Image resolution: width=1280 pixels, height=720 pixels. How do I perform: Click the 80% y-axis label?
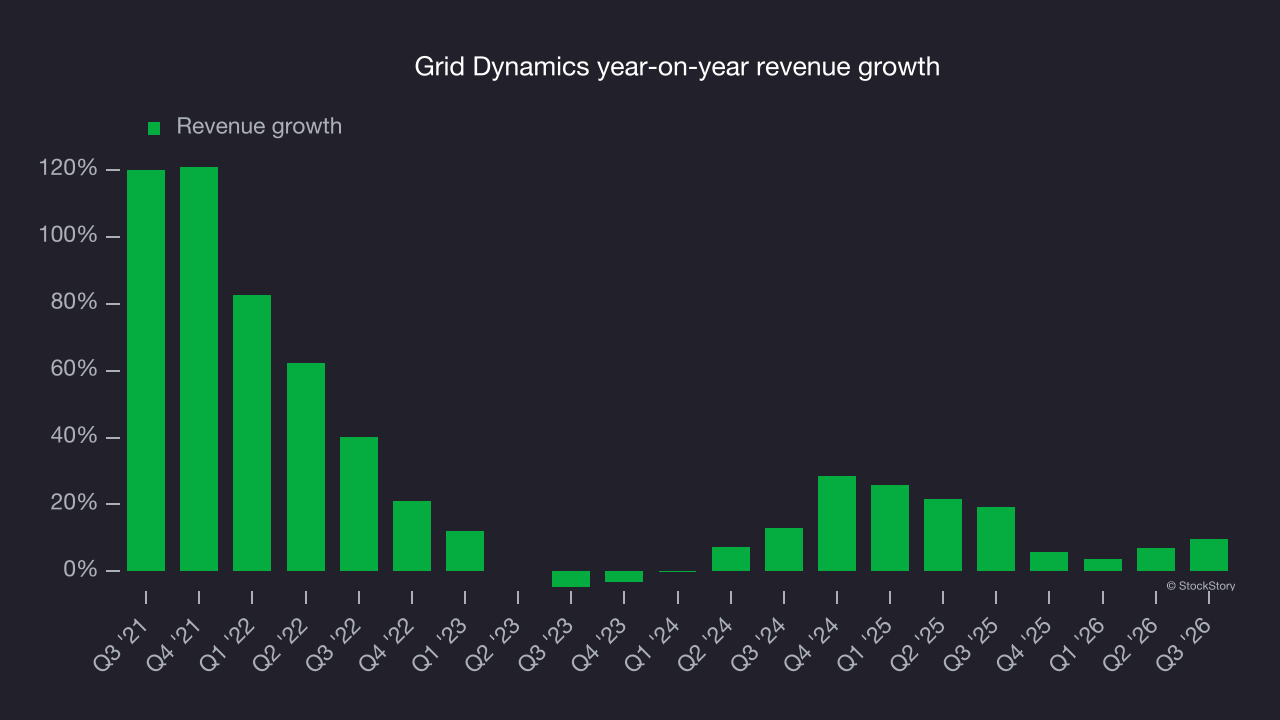(x=74, y=303)
